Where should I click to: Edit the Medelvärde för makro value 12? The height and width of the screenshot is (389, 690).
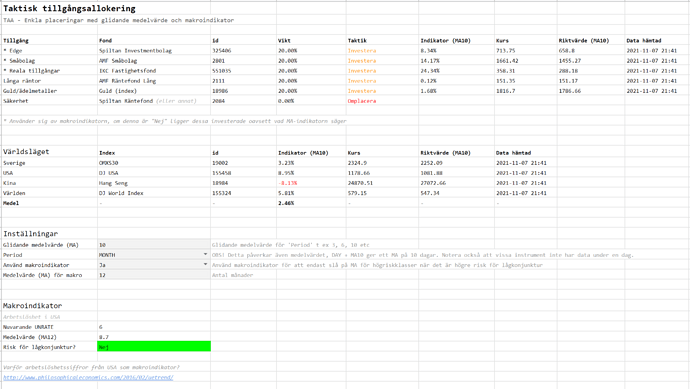coord(154,275)
